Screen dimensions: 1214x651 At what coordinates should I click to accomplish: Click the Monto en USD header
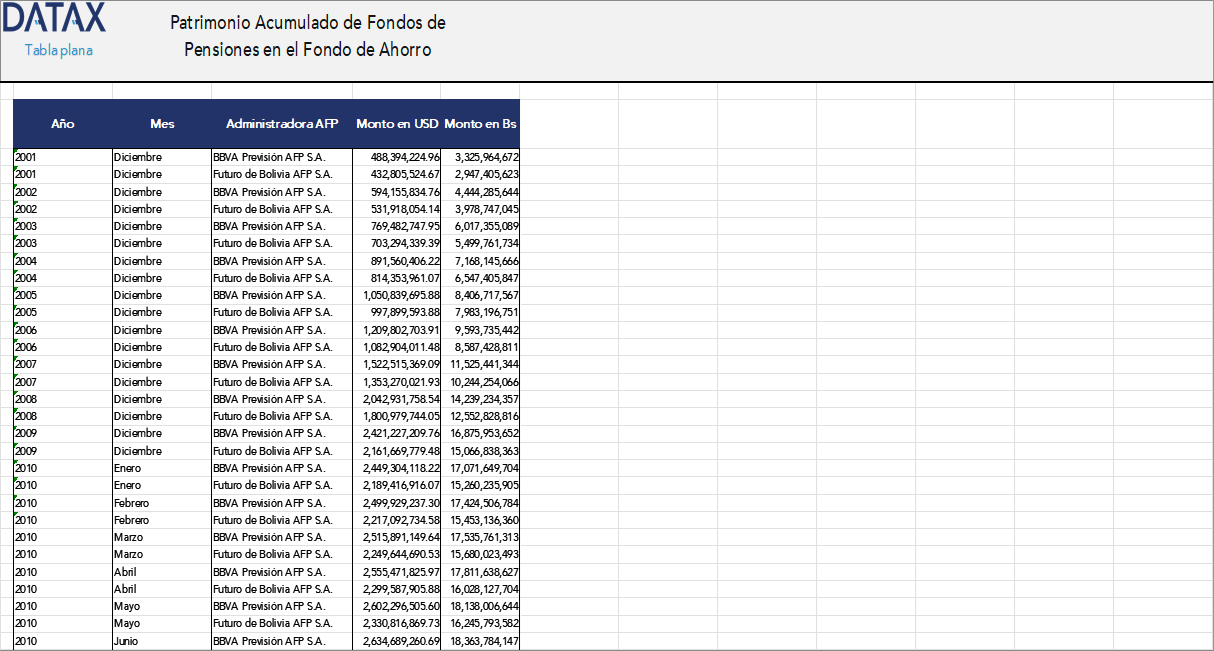point(397,124)
